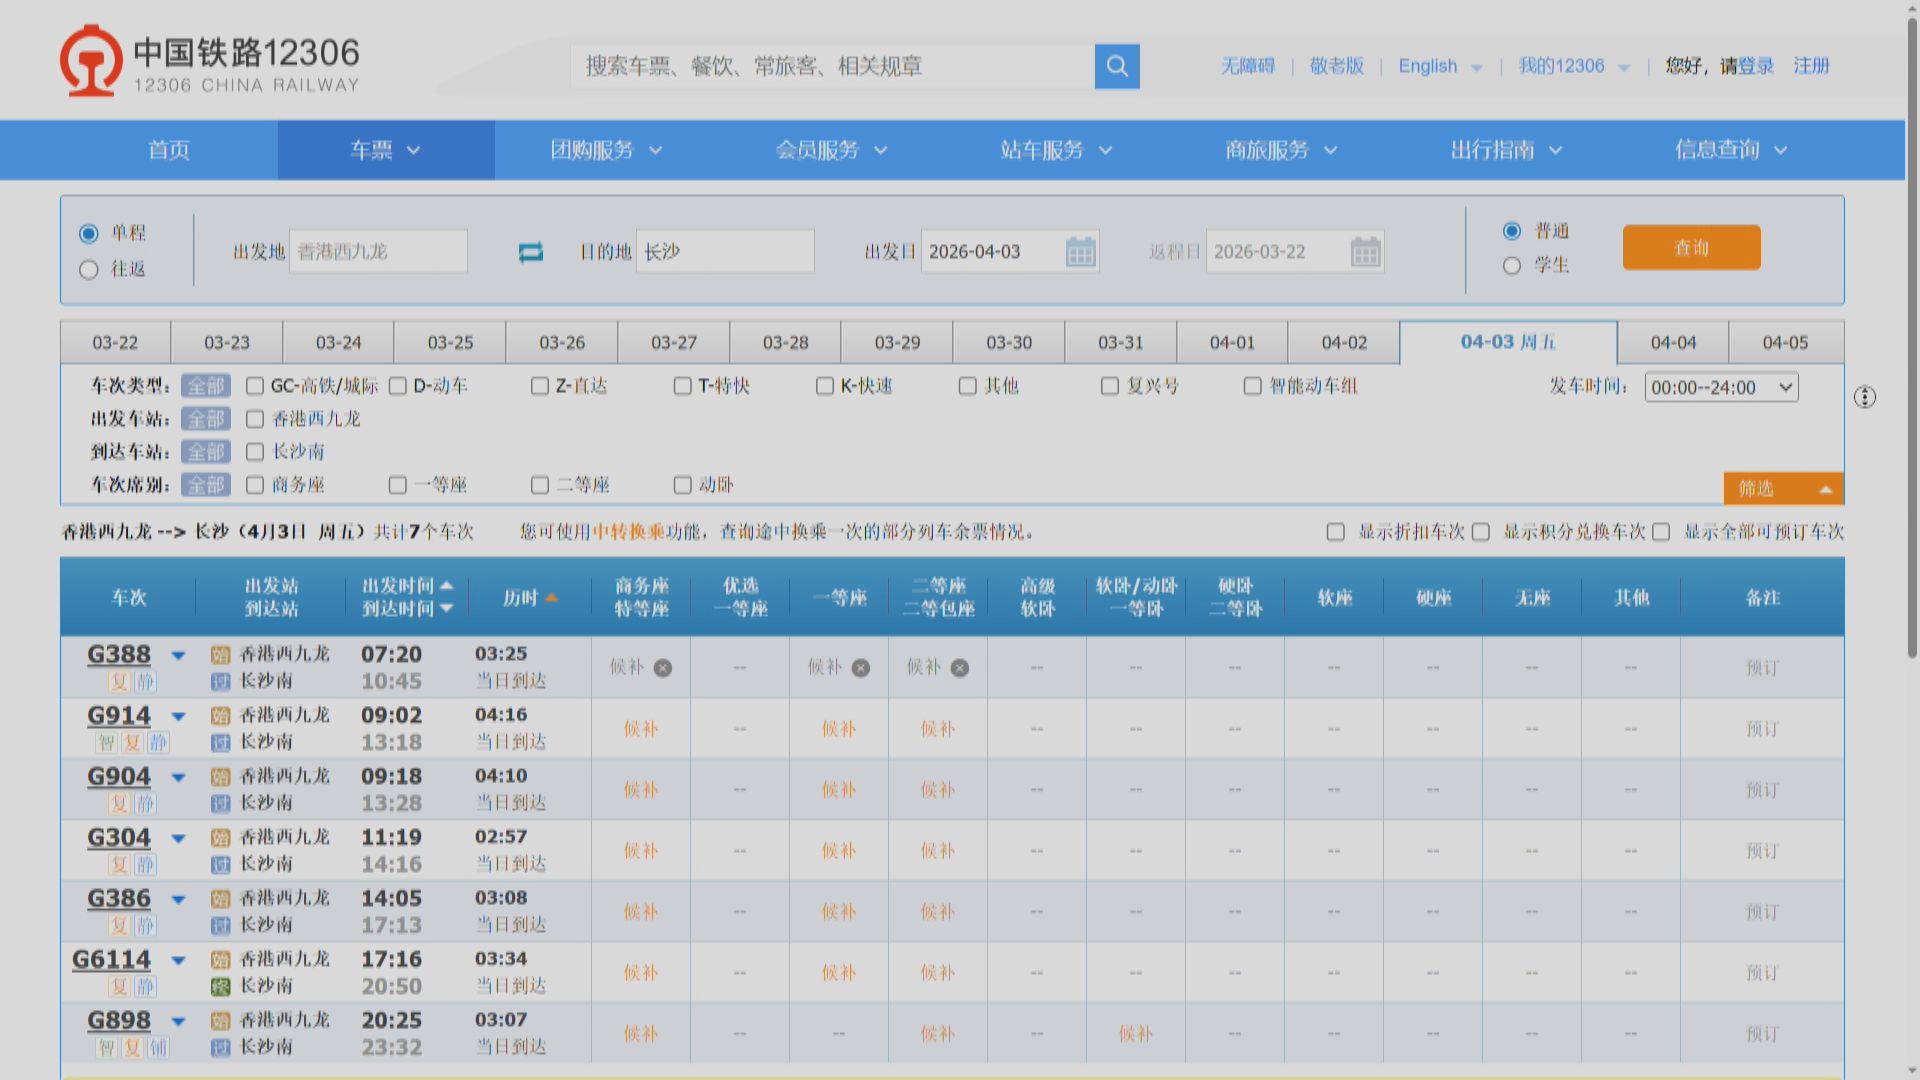The height and width of the screenshot is (1080, 1920).
Task: Select the 往返 round-trip radio button
Action: 89,270
